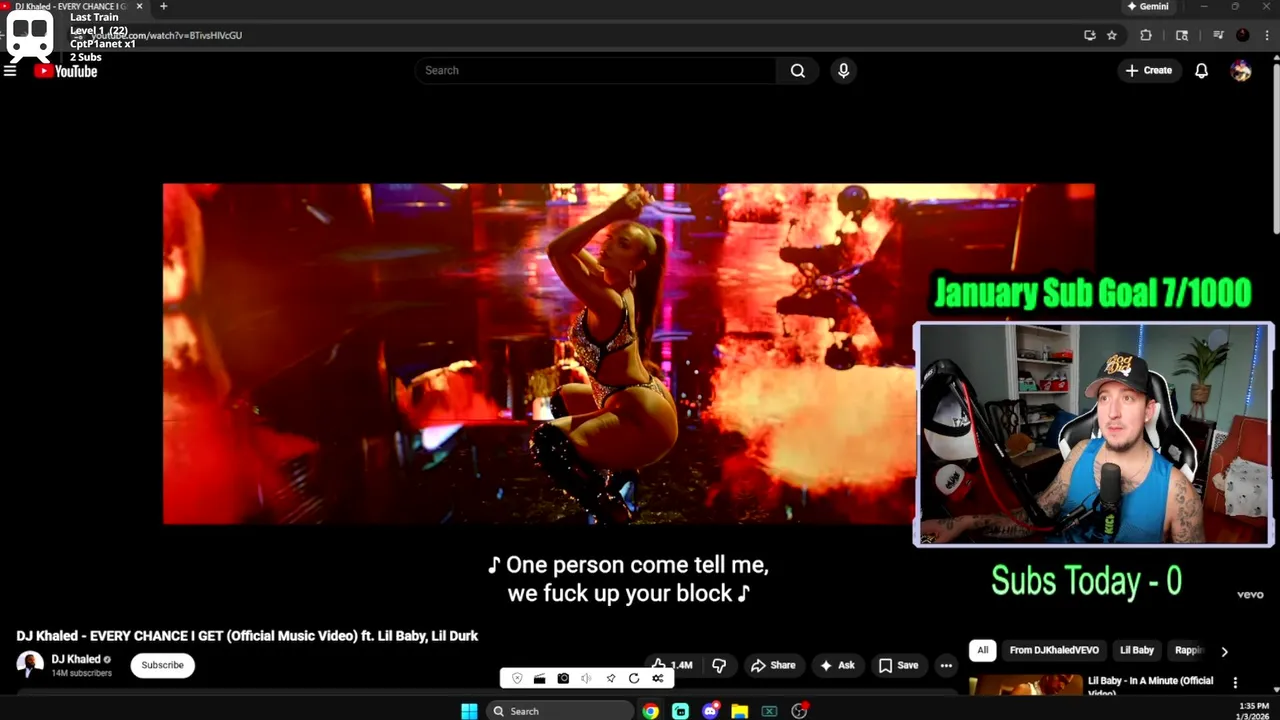Toggle speaker sound icon in floating toolbar

[x=586, y=678]
